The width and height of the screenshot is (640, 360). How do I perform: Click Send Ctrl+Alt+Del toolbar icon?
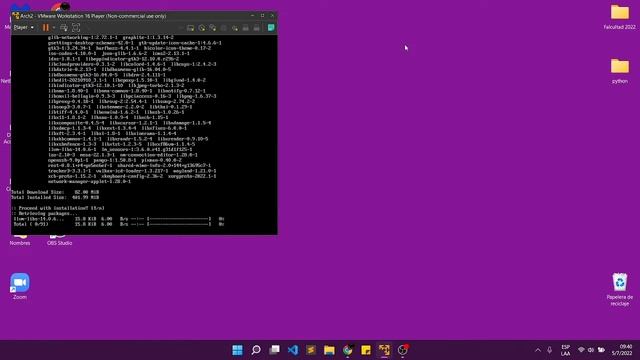pos(64,28)
